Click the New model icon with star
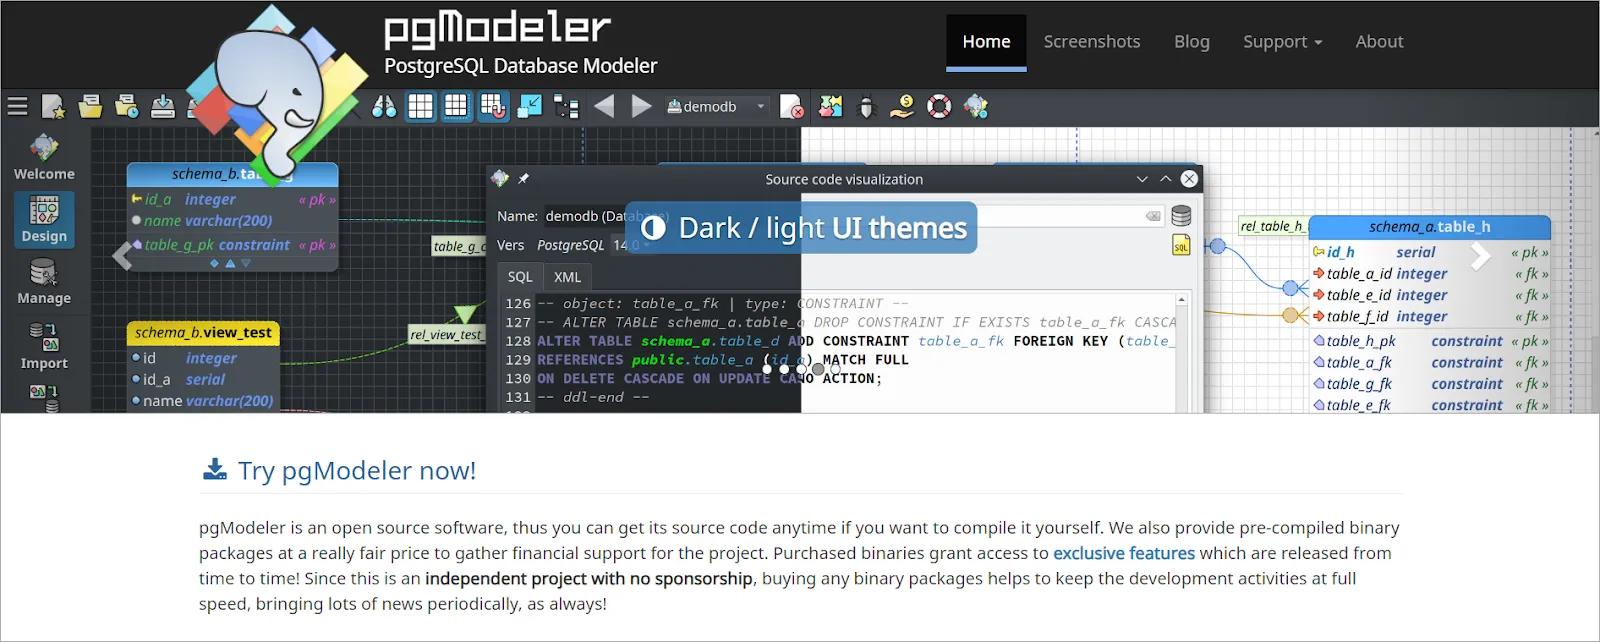This screenshot has height=642, width=1600. tap(53, 106)
